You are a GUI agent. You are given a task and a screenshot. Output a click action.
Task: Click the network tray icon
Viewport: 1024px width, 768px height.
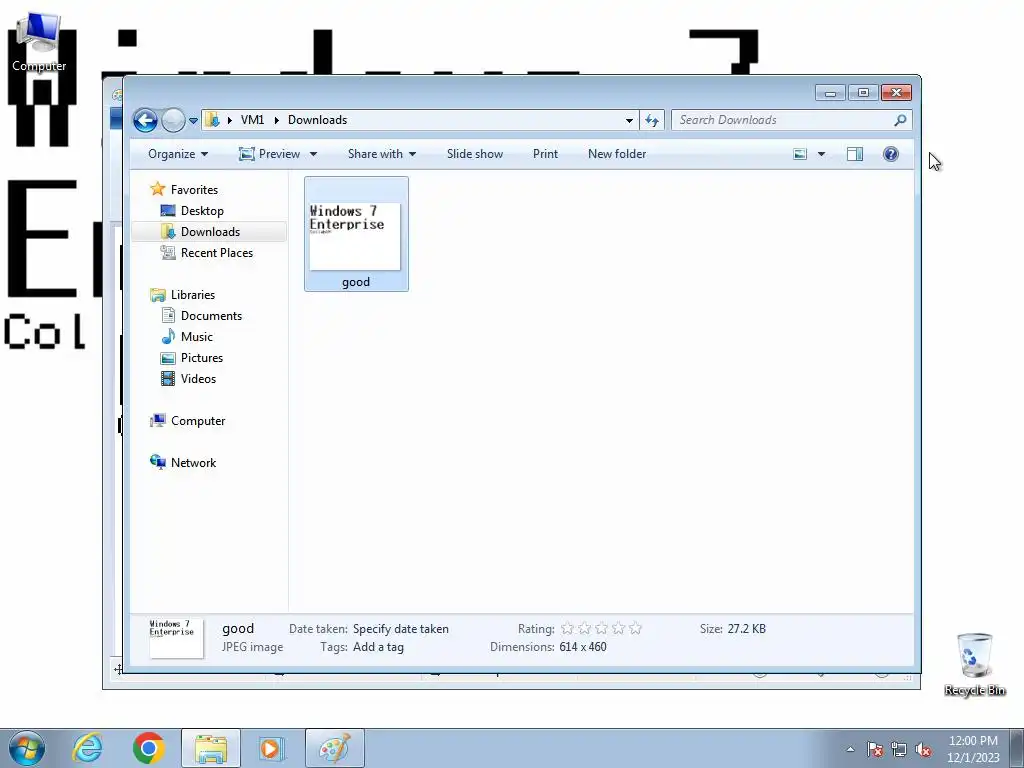point(899,749)
